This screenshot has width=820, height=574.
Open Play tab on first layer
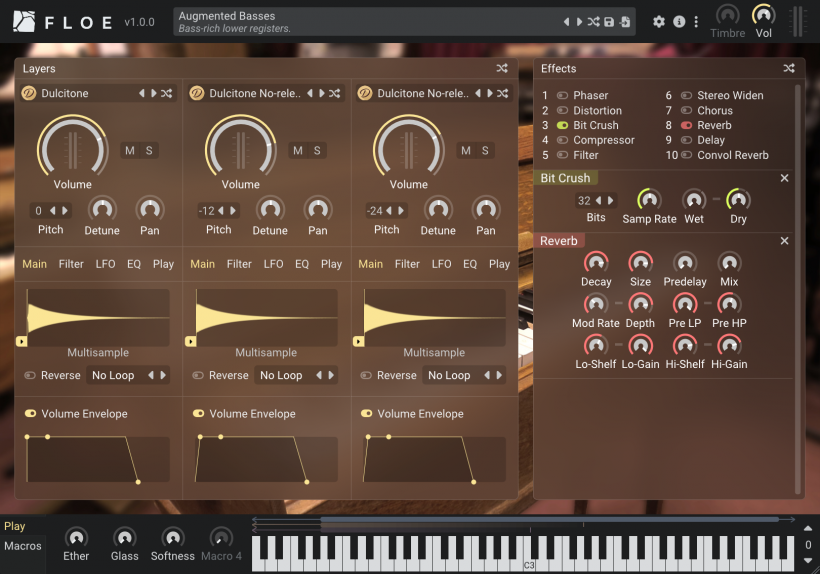click(x=163, y=264)
